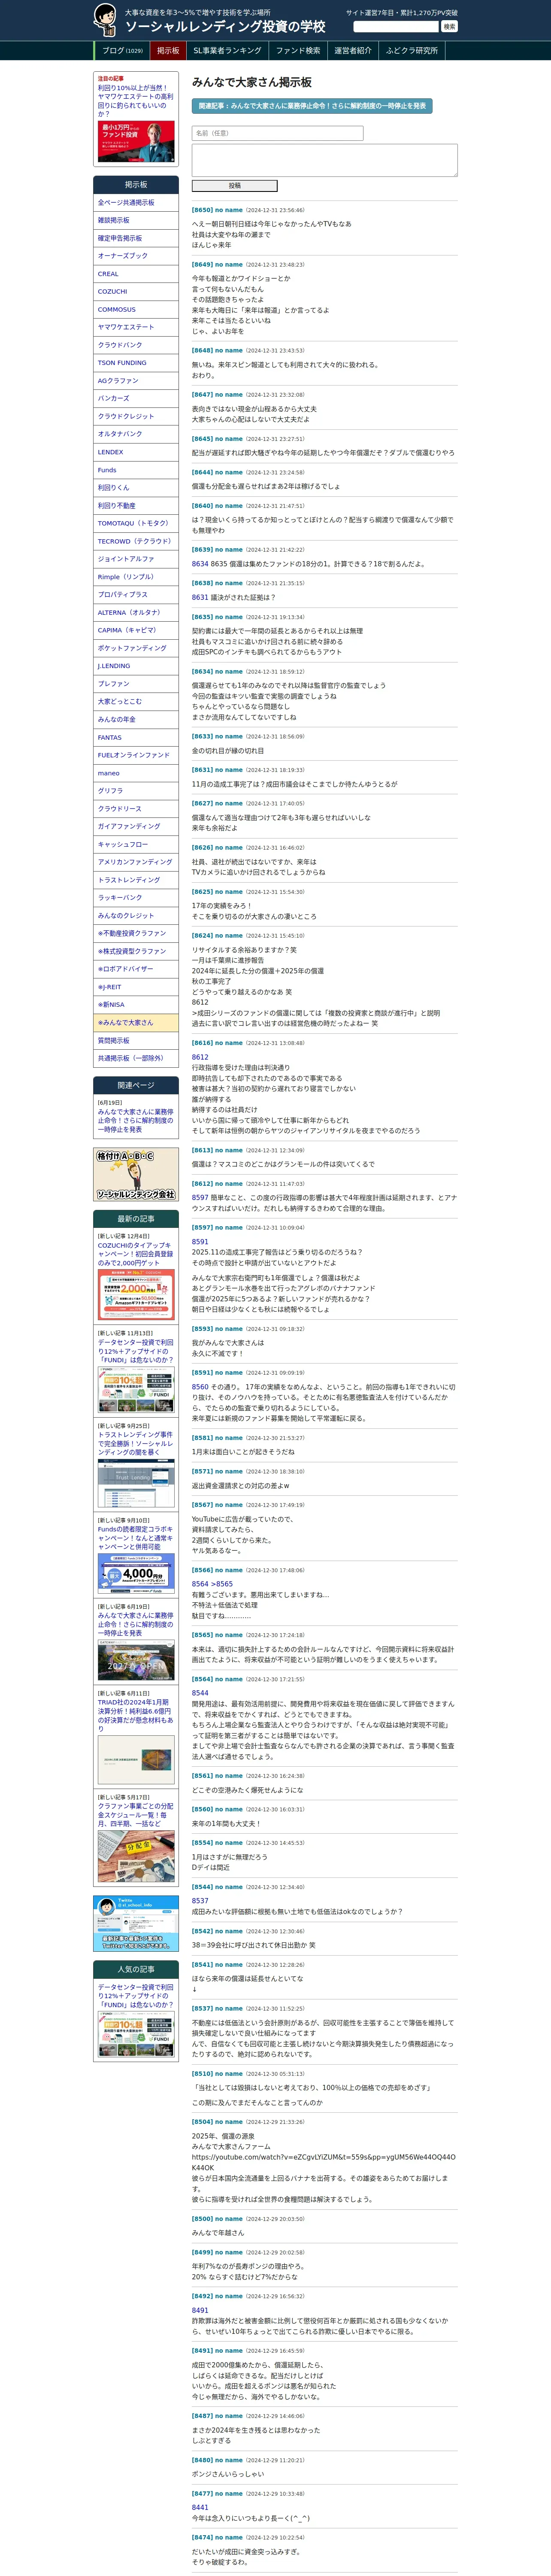
Task: Open クラファン事業ごとの分配金スケジュール article
Action: pos(135,1815)
